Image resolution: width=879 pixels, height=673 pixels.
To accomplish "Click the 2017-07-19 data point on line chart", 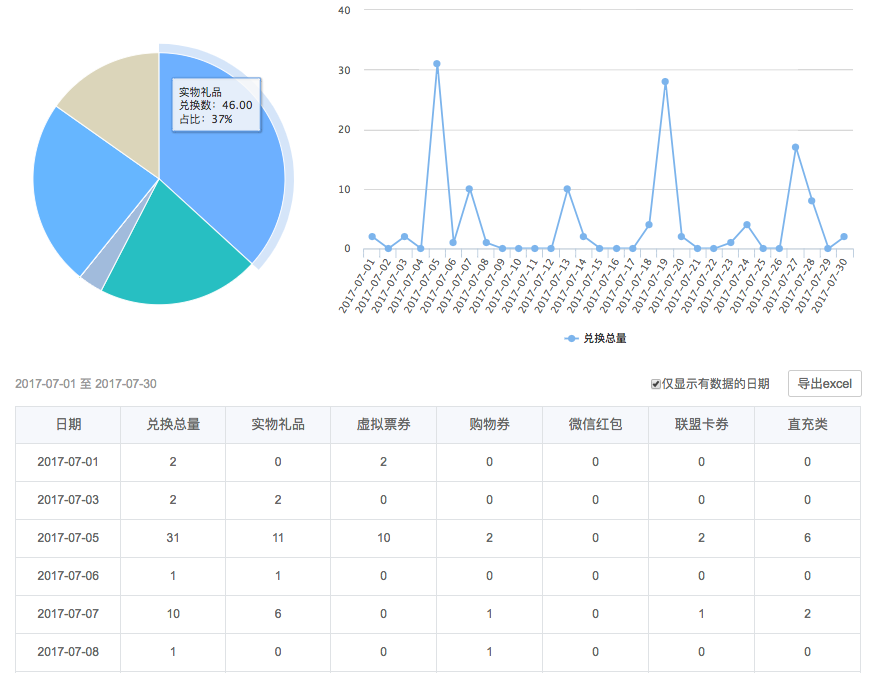I will [x=665, y=82].
